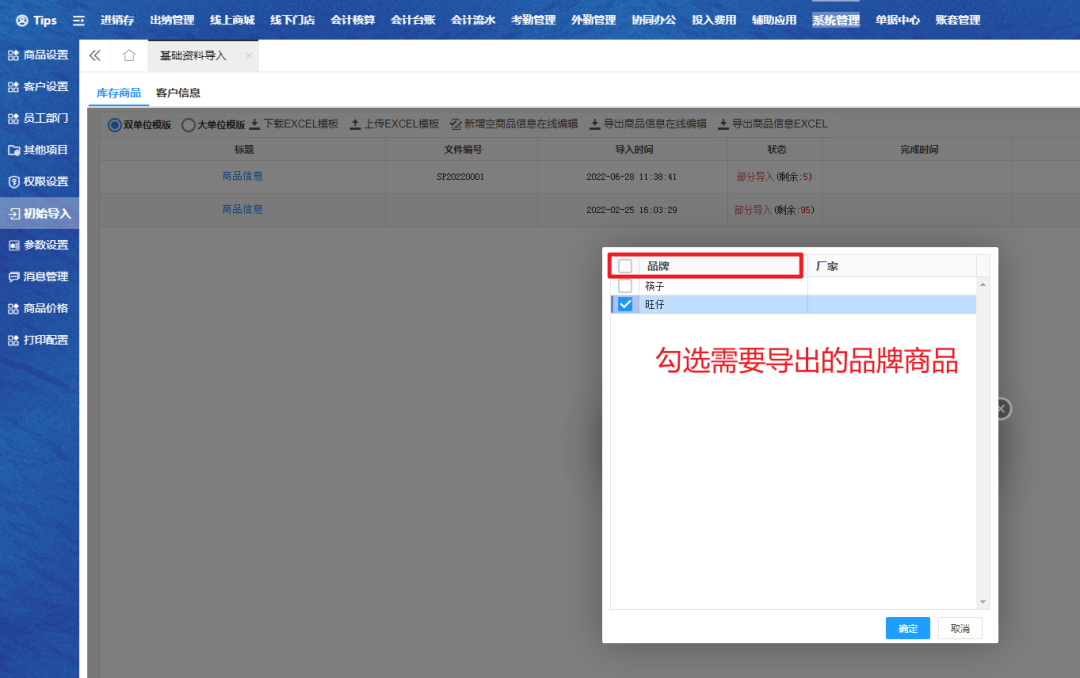This screenshot has width=1080, height=678.
Task: Open the 系统管理 top menu
Action: point(835,20)
